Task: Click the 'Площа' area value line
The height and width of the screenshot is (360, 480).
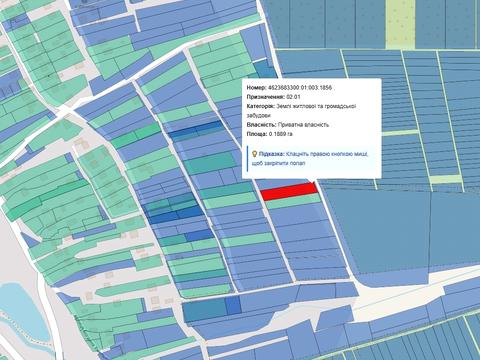Action: click(270, 134)
